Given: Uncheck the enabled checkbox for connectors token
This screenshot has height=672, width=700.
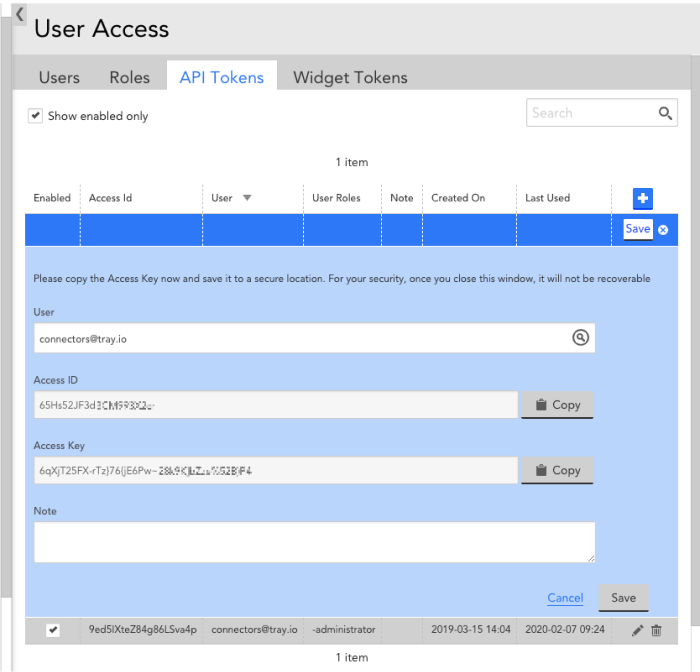Looking at the screenshot, I should [53, 630].
